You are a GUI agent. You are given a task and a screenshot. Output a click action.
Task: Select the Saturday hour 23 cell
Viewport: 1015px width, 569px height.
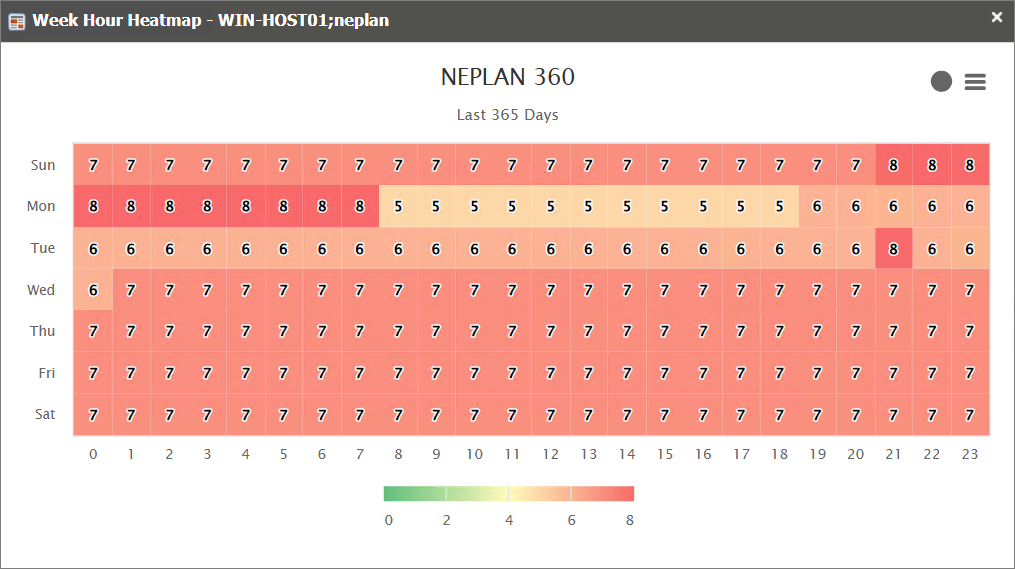[x=970, y=414]
